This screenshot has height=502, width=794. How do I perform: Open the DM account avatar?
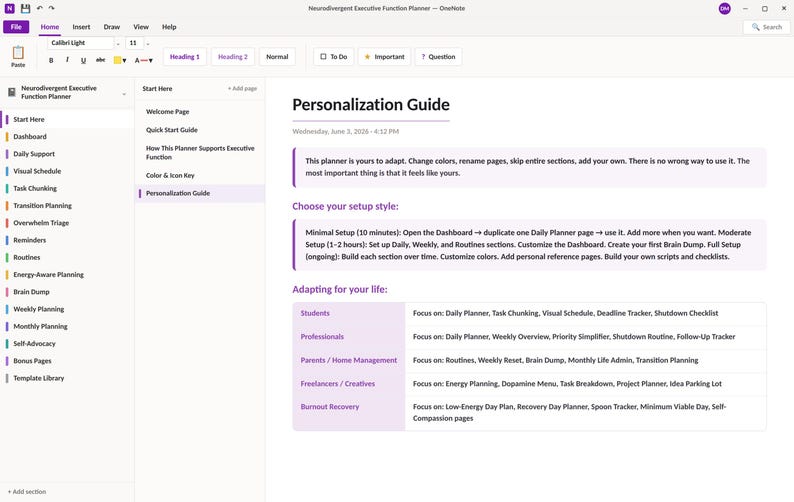tap(725, 9)
